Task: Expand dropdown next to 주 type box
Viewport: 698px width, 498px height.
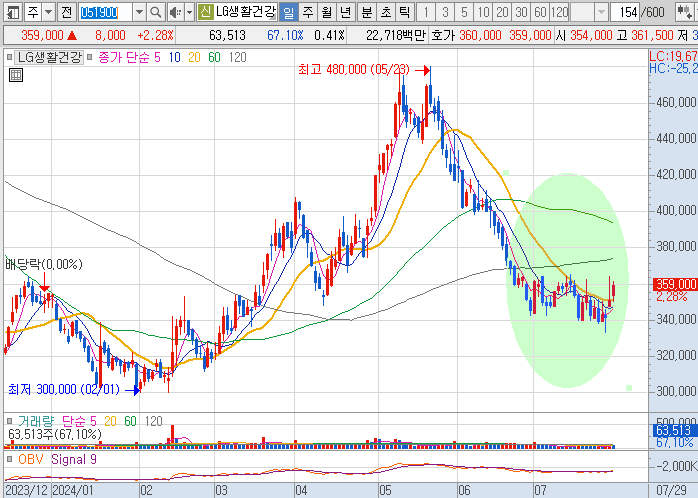Action: tap(49, 12)
